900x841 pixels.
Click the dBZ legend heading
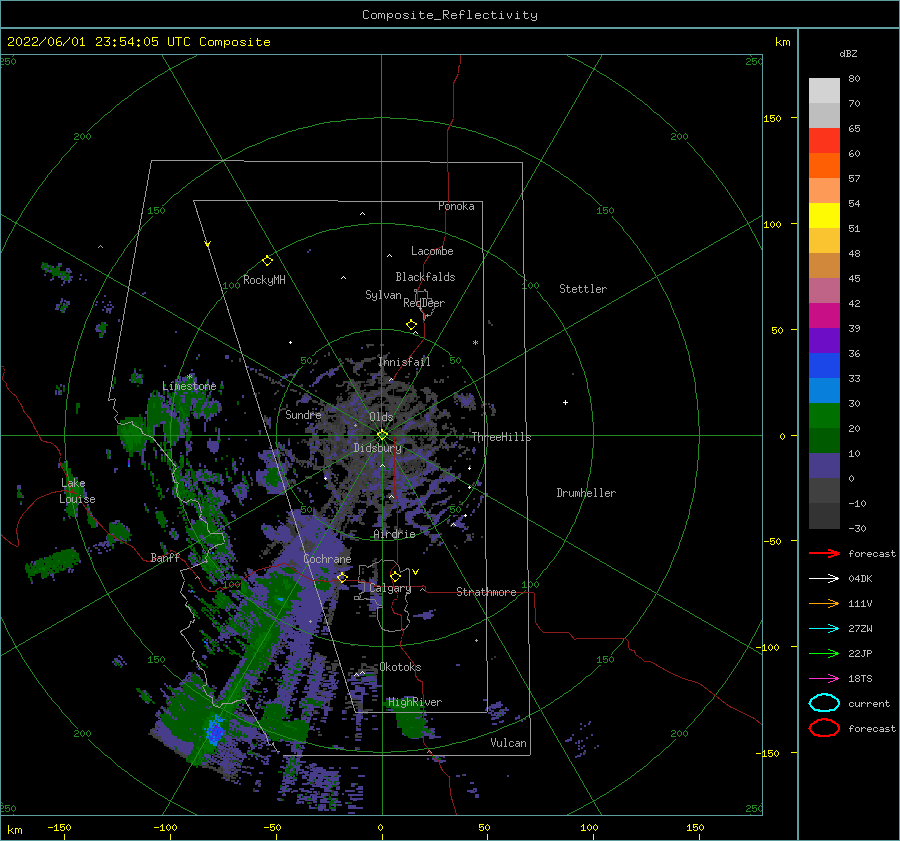[848, 53]
